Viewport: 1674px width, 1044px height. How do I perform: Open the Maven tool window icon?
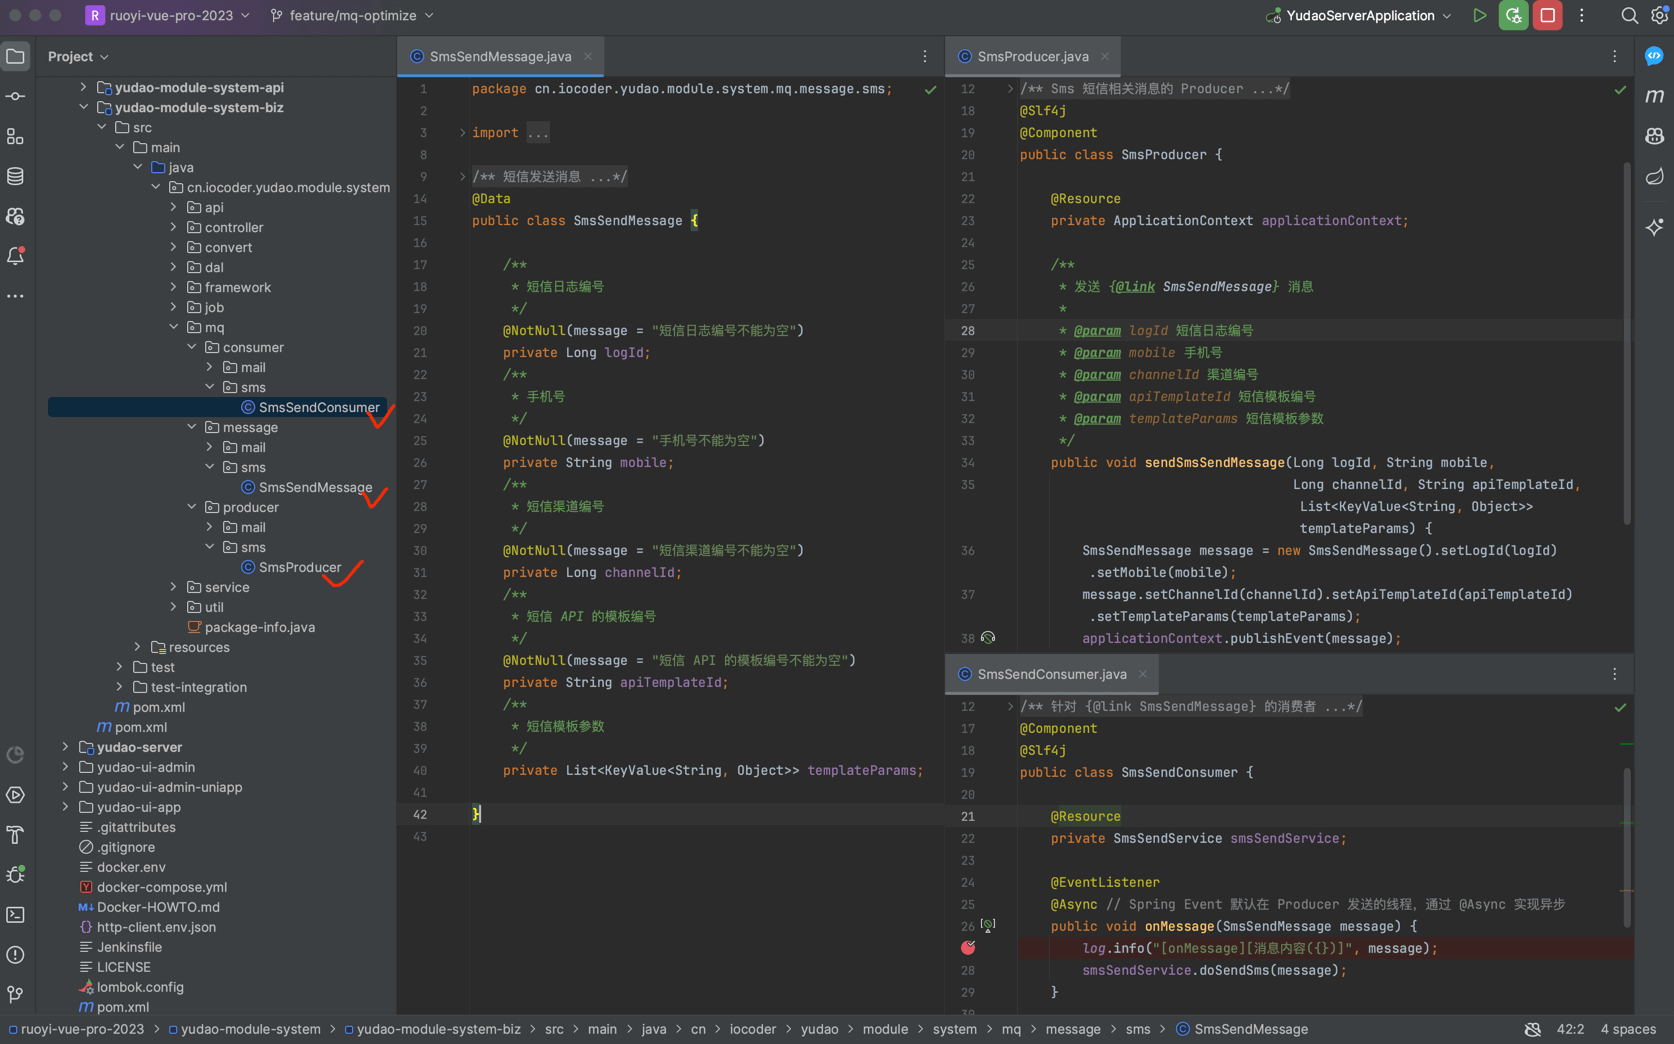[x=1655, y=96]
